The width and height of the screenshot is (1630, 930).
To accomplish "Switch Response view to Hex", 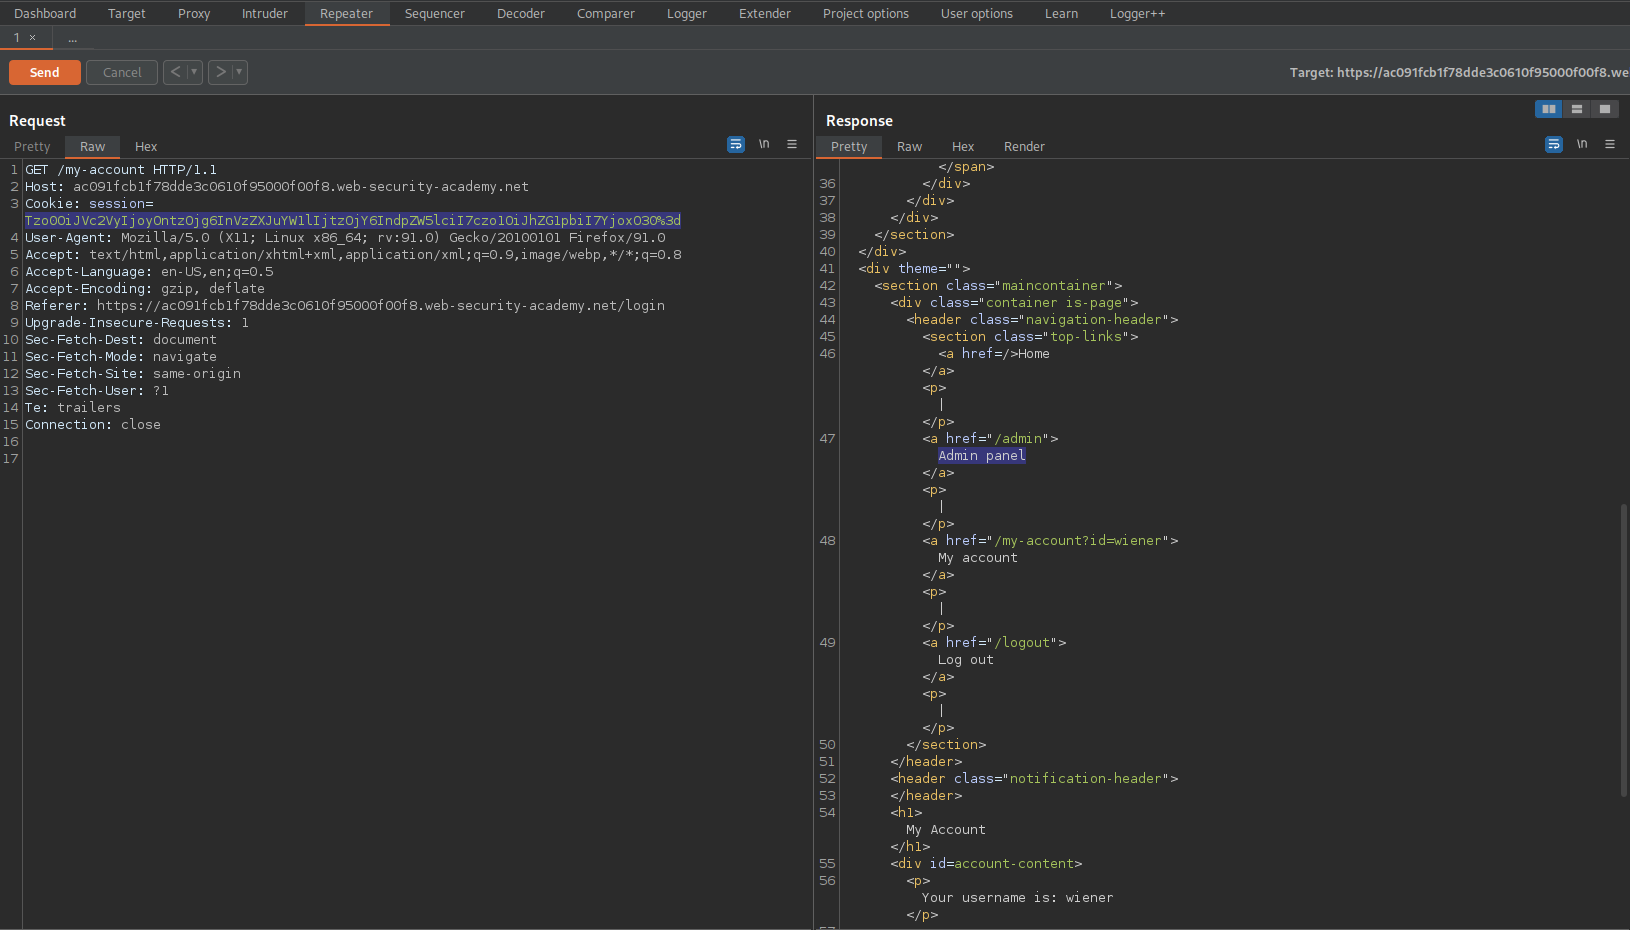I will click(x=963, y=146).
